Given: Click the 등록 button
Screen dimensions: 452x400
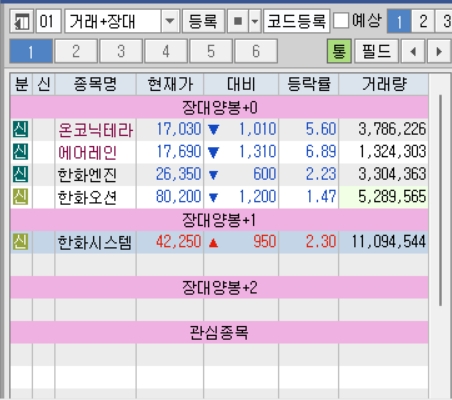Looking at the screenshot, I should 203,22.
